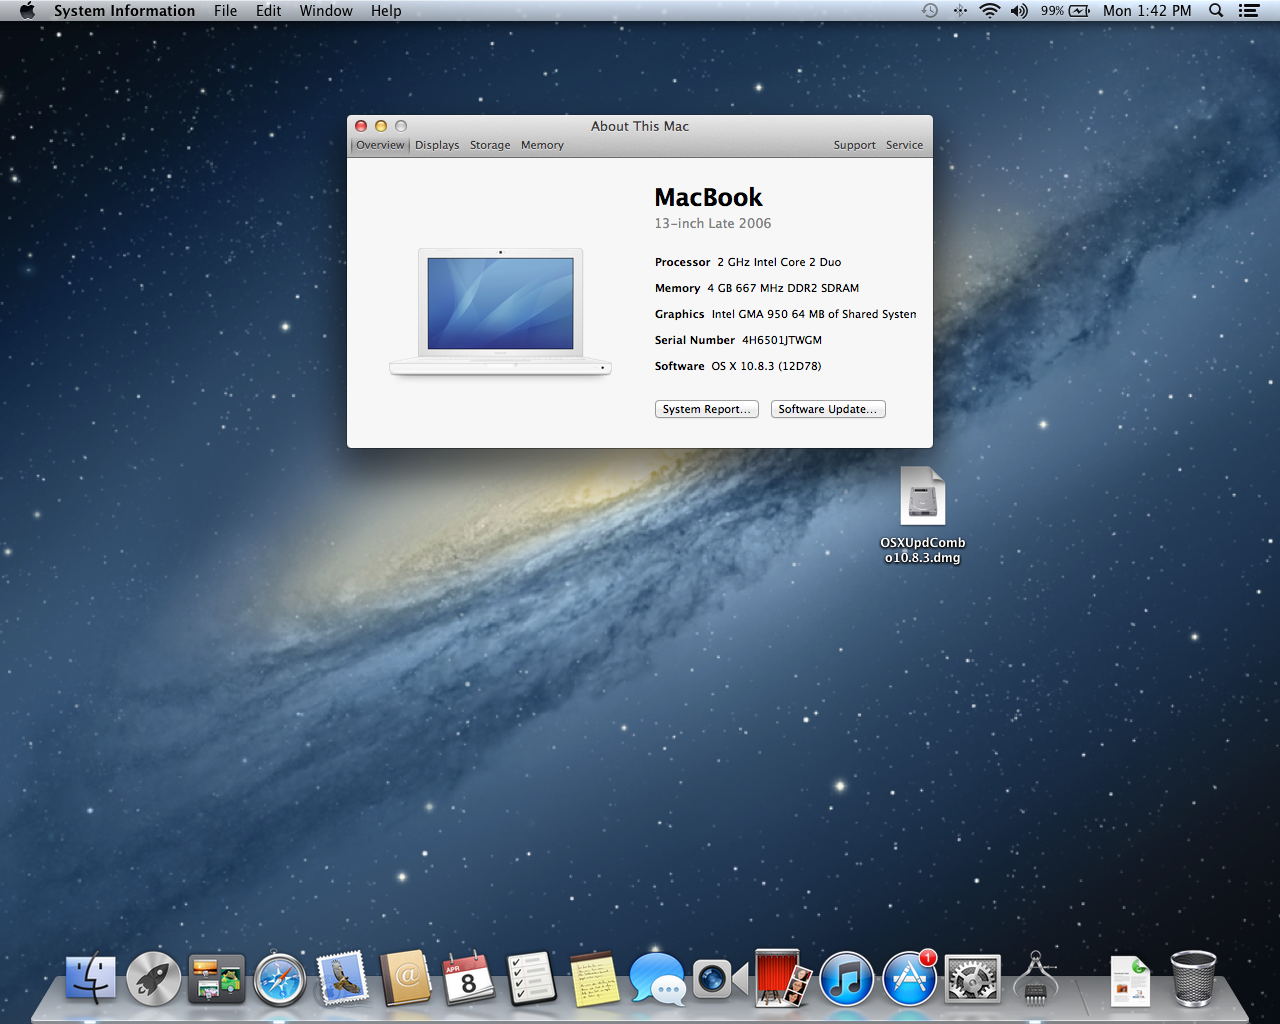Open System Preferences gear icon

point(972,978)
